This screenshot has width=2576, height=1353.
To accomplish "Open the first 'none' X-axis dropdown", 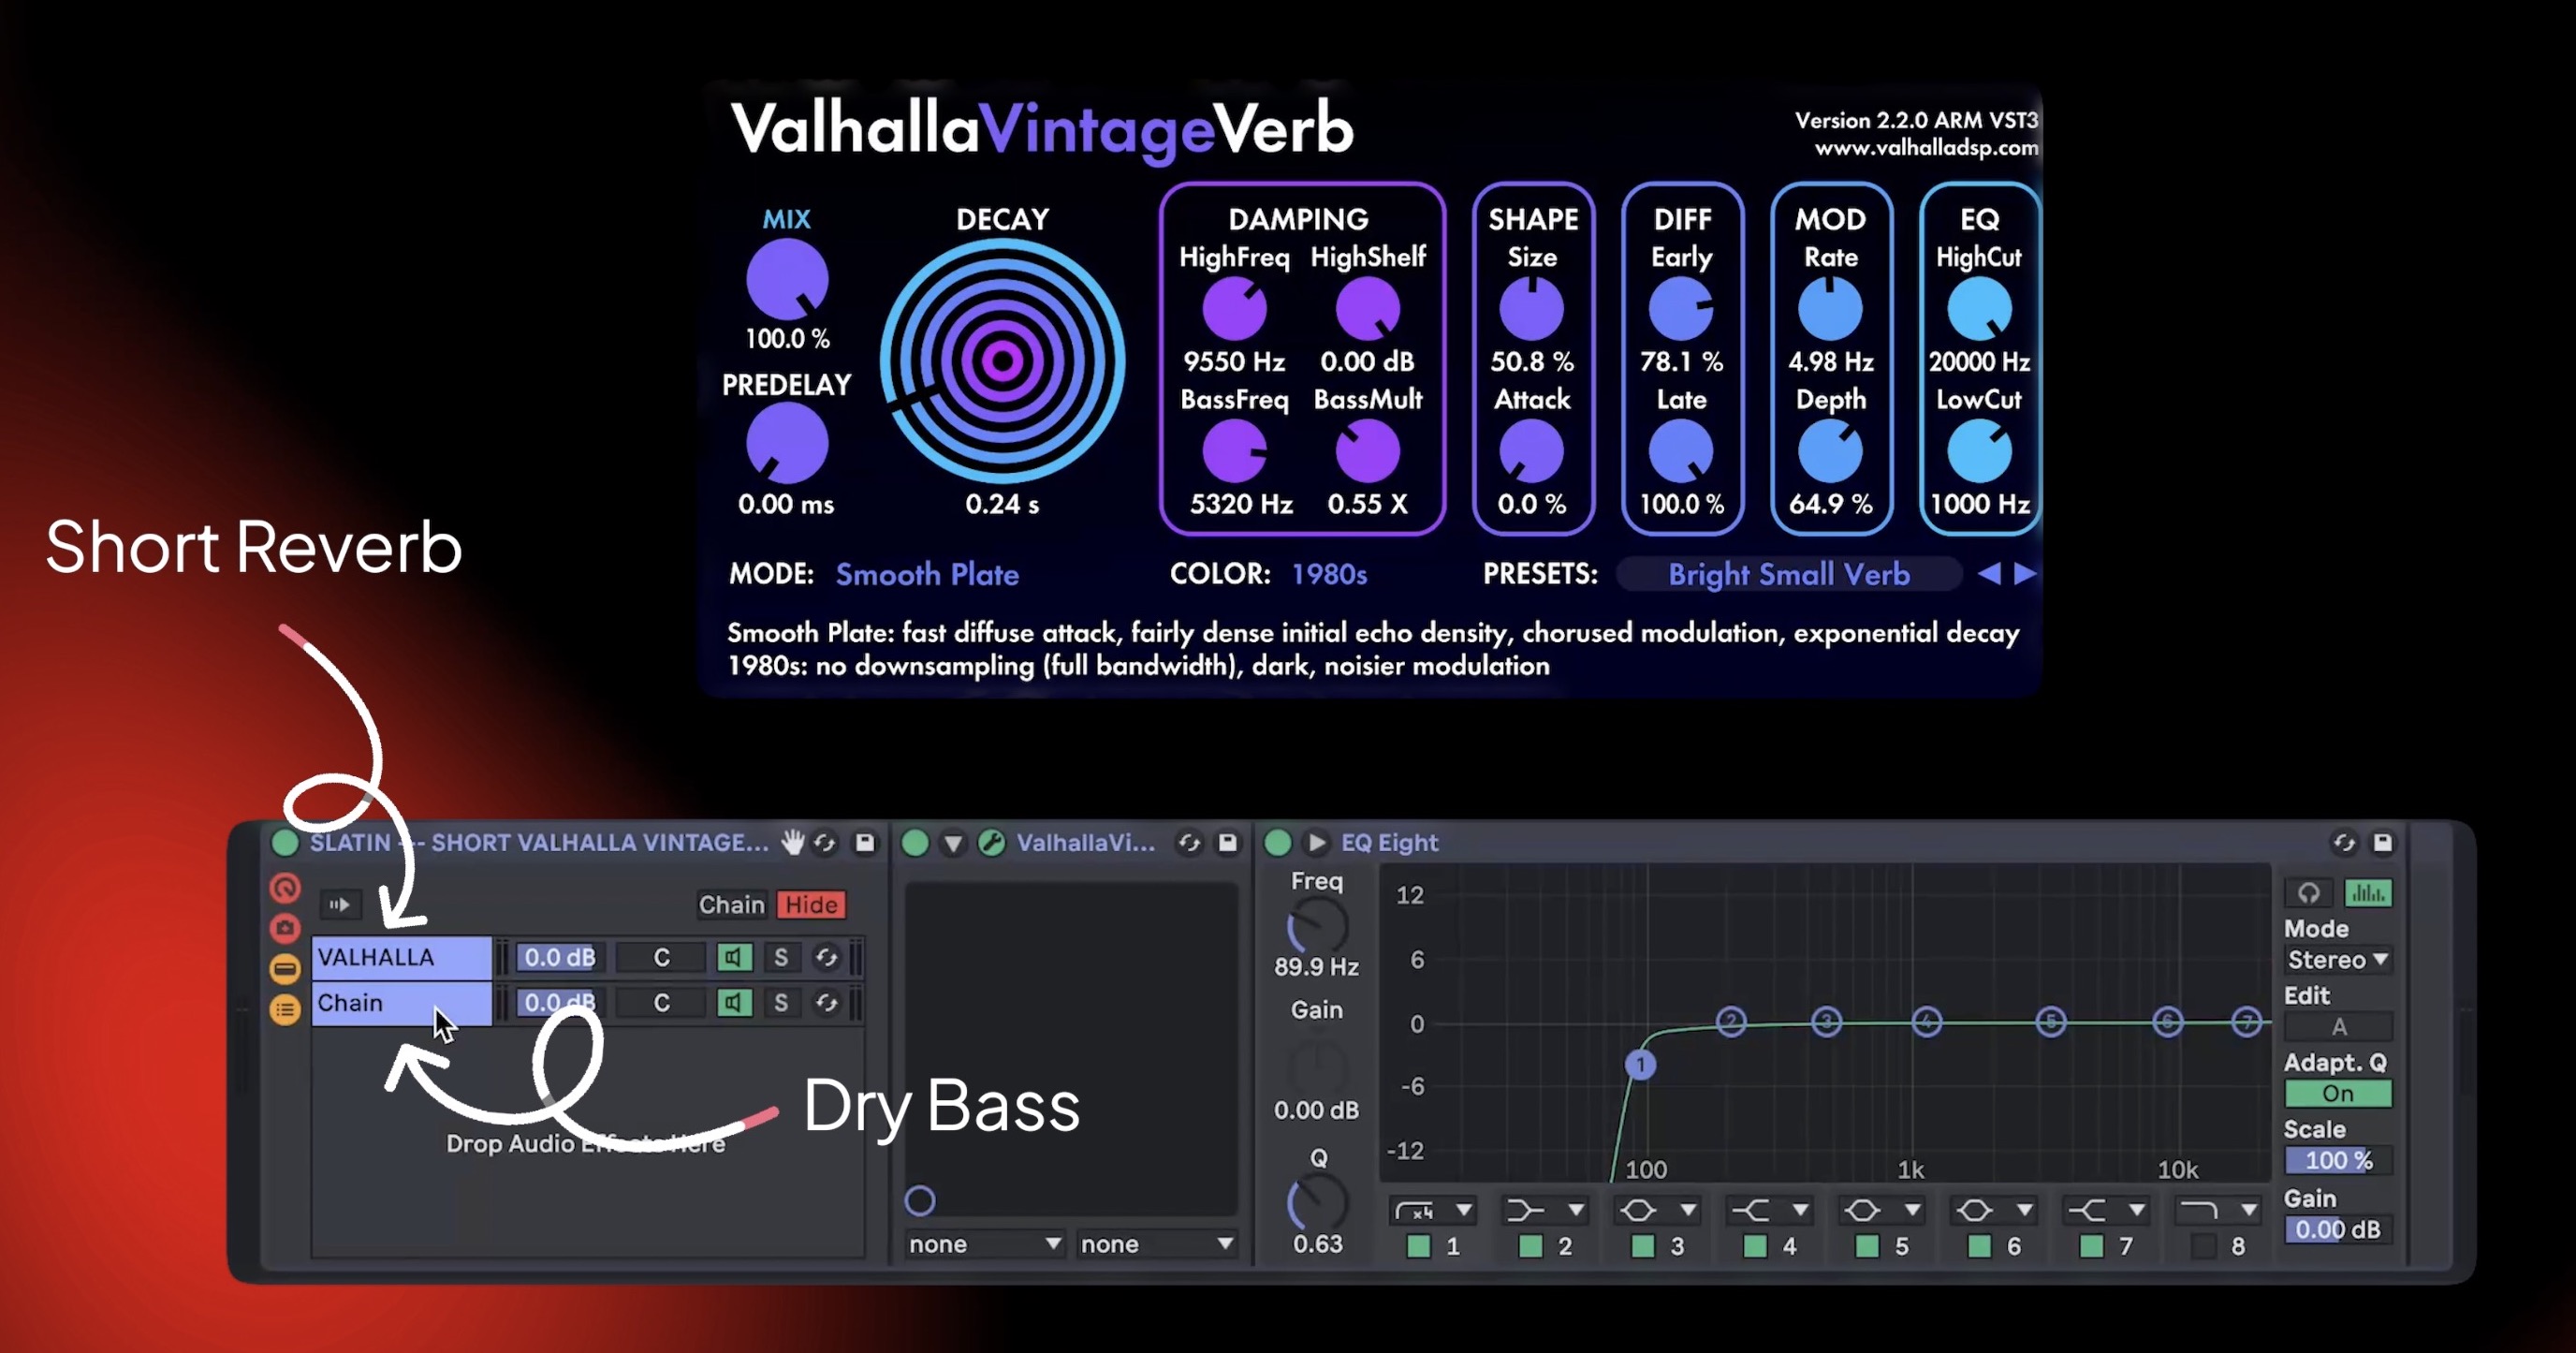I will point(984,1244).
